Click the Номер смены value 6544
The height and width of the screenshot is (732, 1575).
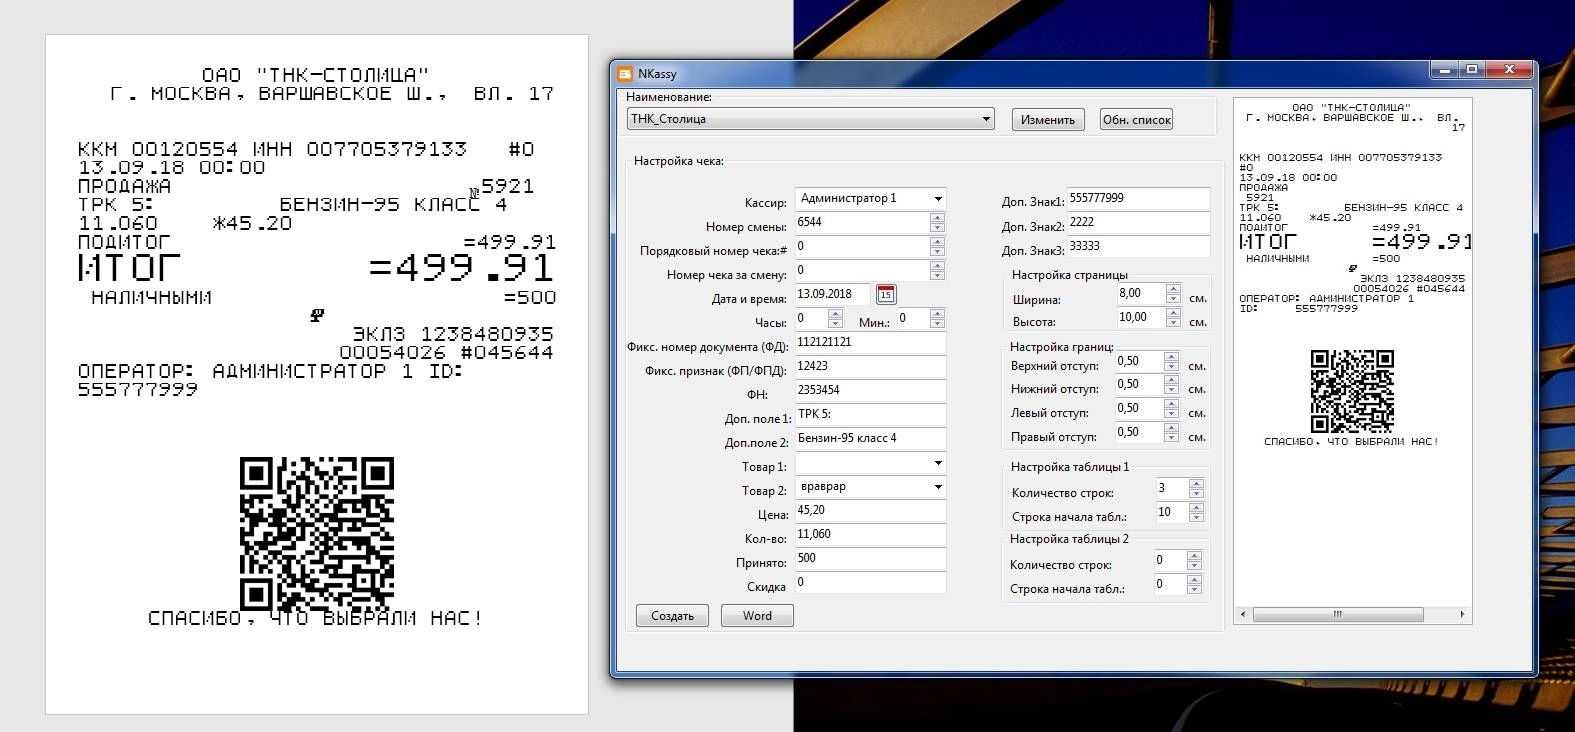click(810, 222)
